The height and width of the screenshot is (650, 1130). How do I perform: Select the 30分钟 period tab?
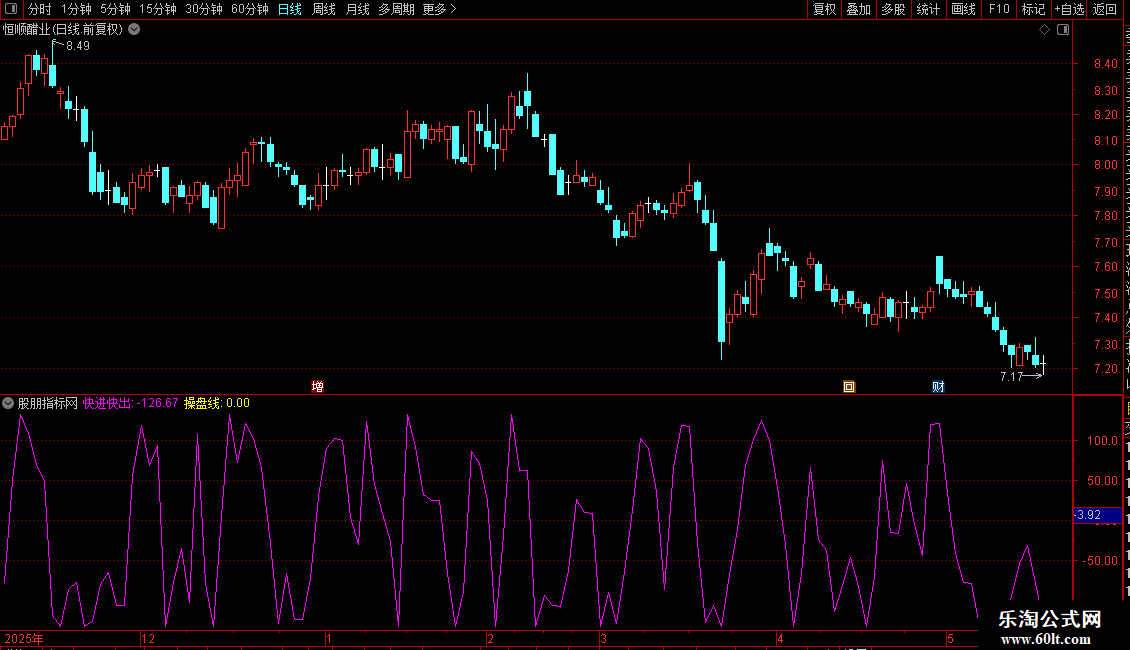[203, 9]
